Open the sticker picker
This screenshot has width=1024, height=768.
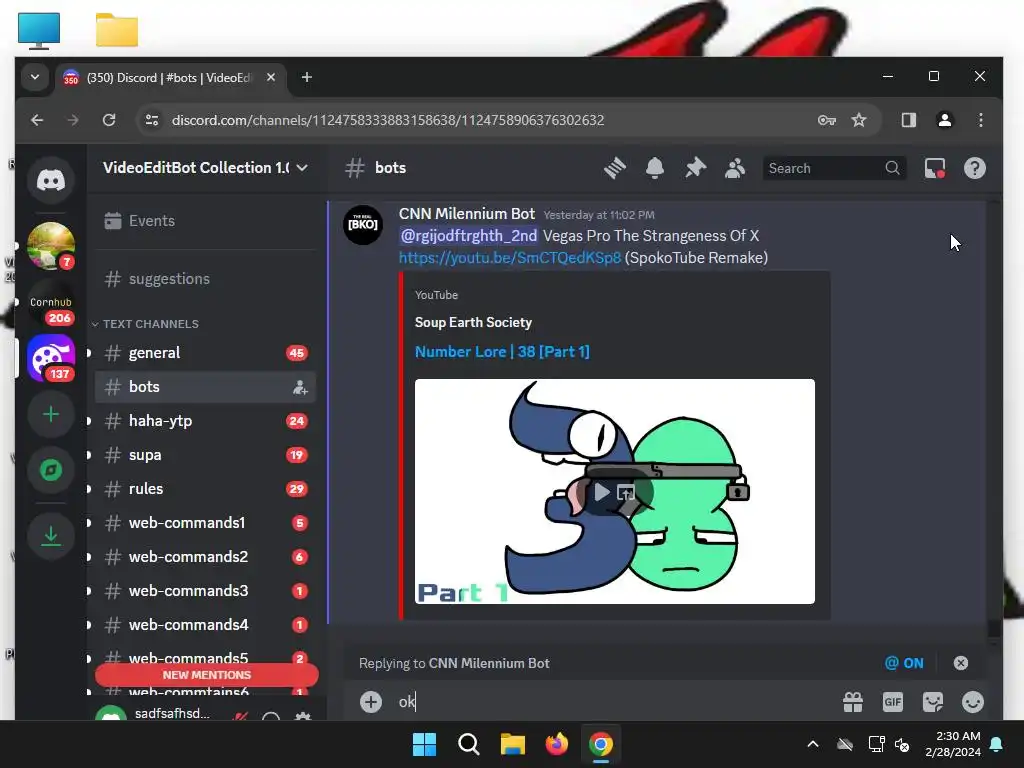933,702
